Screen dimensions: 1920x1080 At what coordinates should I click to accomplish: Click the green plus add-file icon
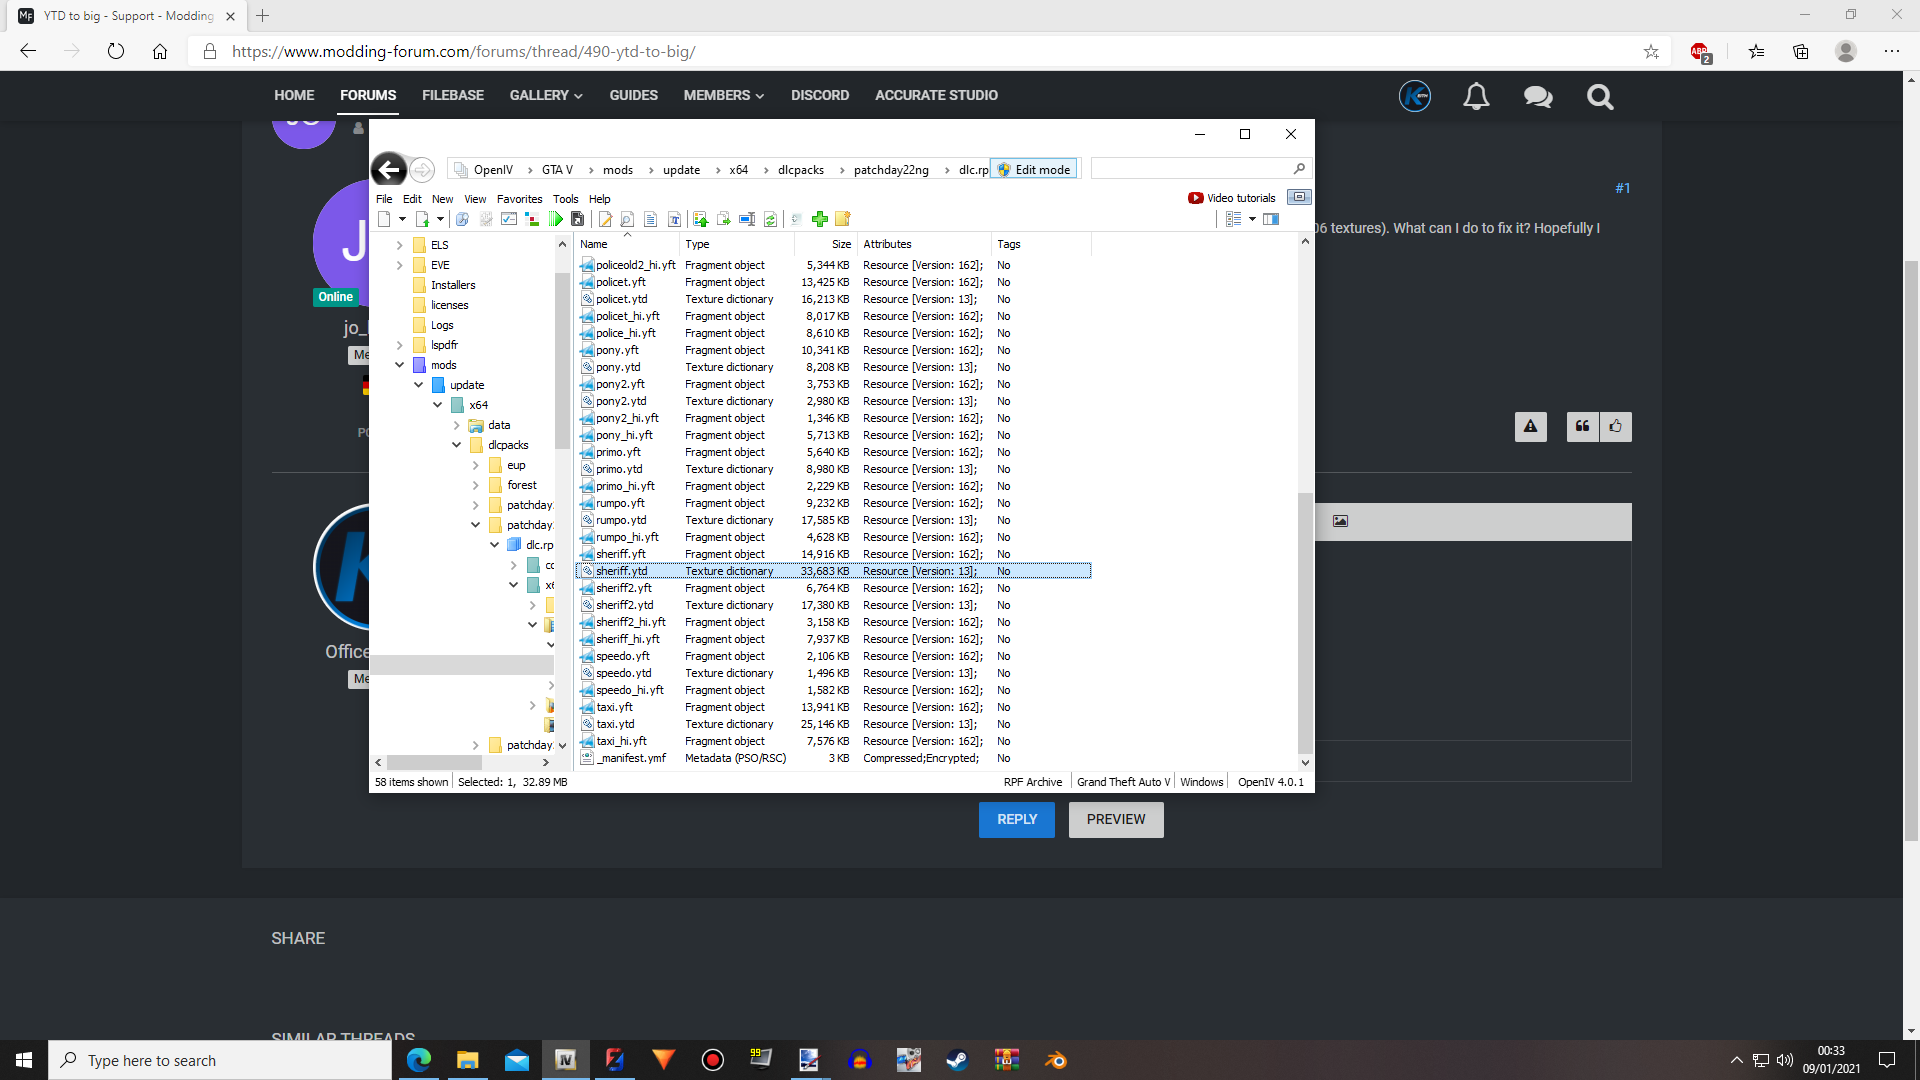(x=820, y=219)
